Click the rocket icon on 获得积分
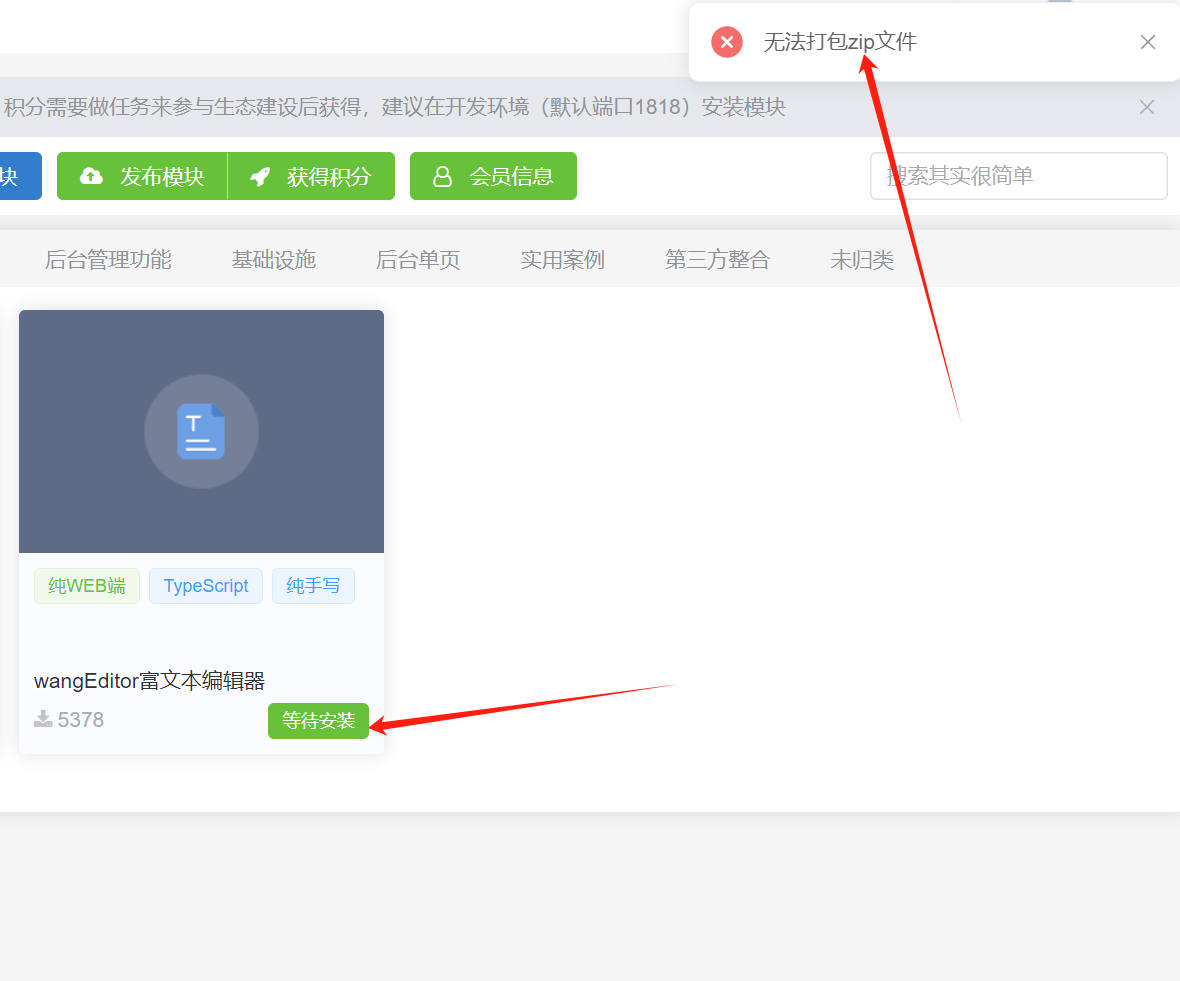This screenshot has height=981, width=1180. click(x=260, y=177)
